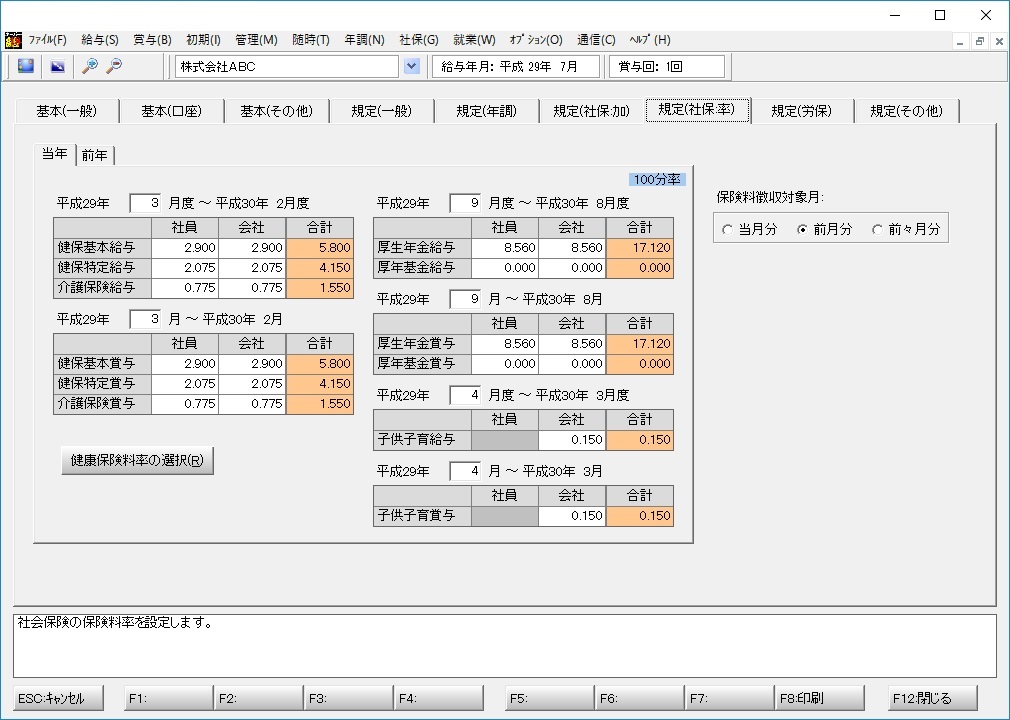Open the 給与(S) menu
Viewport: 1010px width, 720px height.
coord(100,40)
